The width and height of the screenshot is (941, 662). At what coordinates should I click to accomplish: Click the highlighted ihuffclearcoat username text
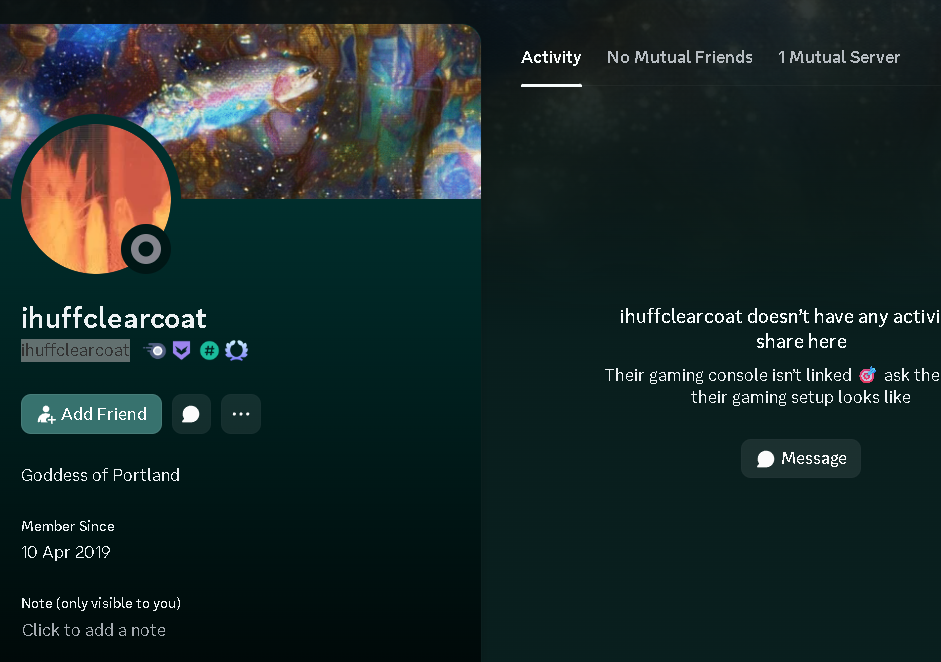75,351
